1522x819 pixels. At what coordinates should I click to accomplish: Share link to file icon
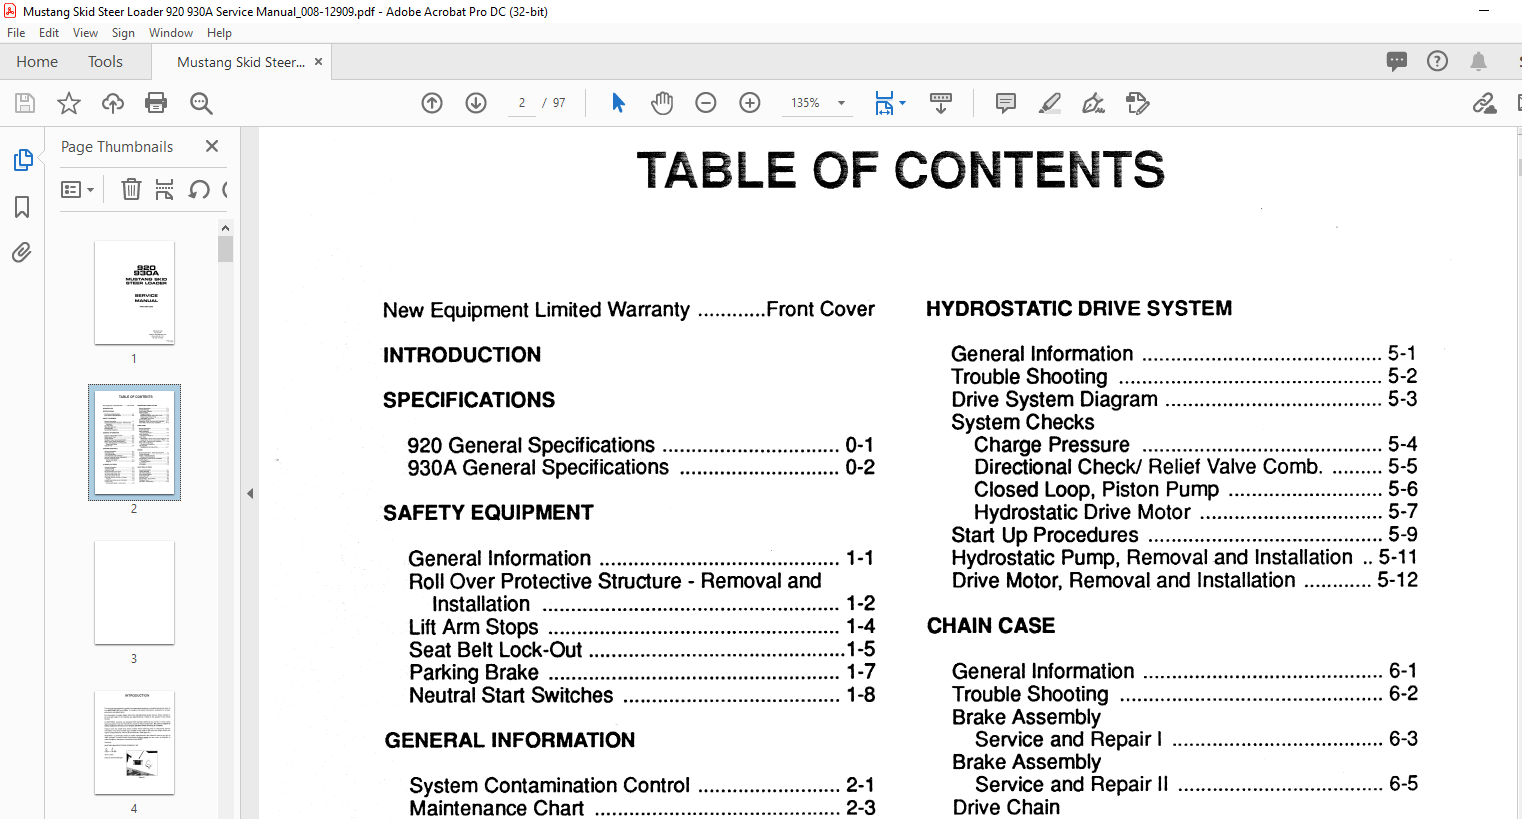point(1485,103)
